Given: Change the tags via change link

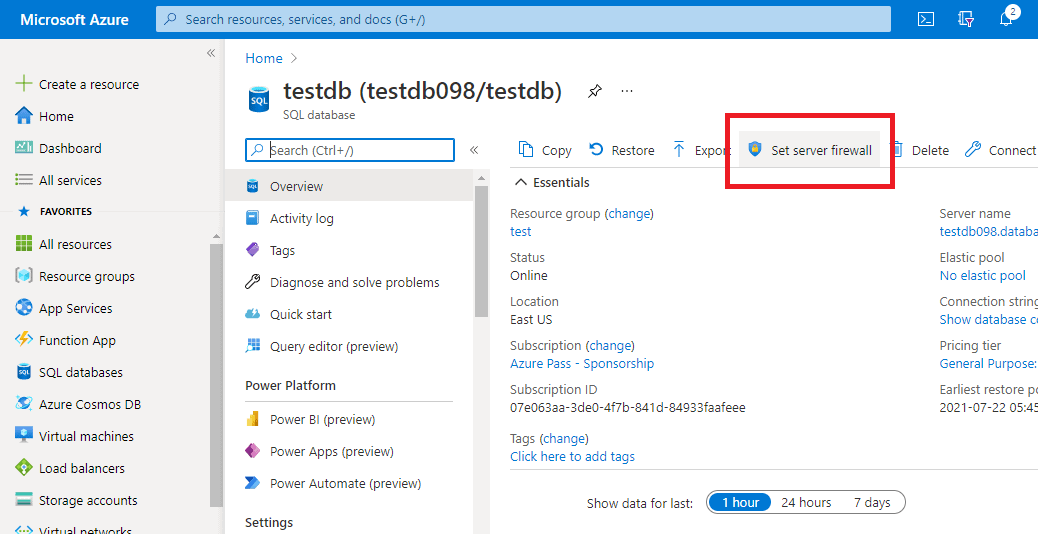Looking at the screenshot, I should 564,438.
